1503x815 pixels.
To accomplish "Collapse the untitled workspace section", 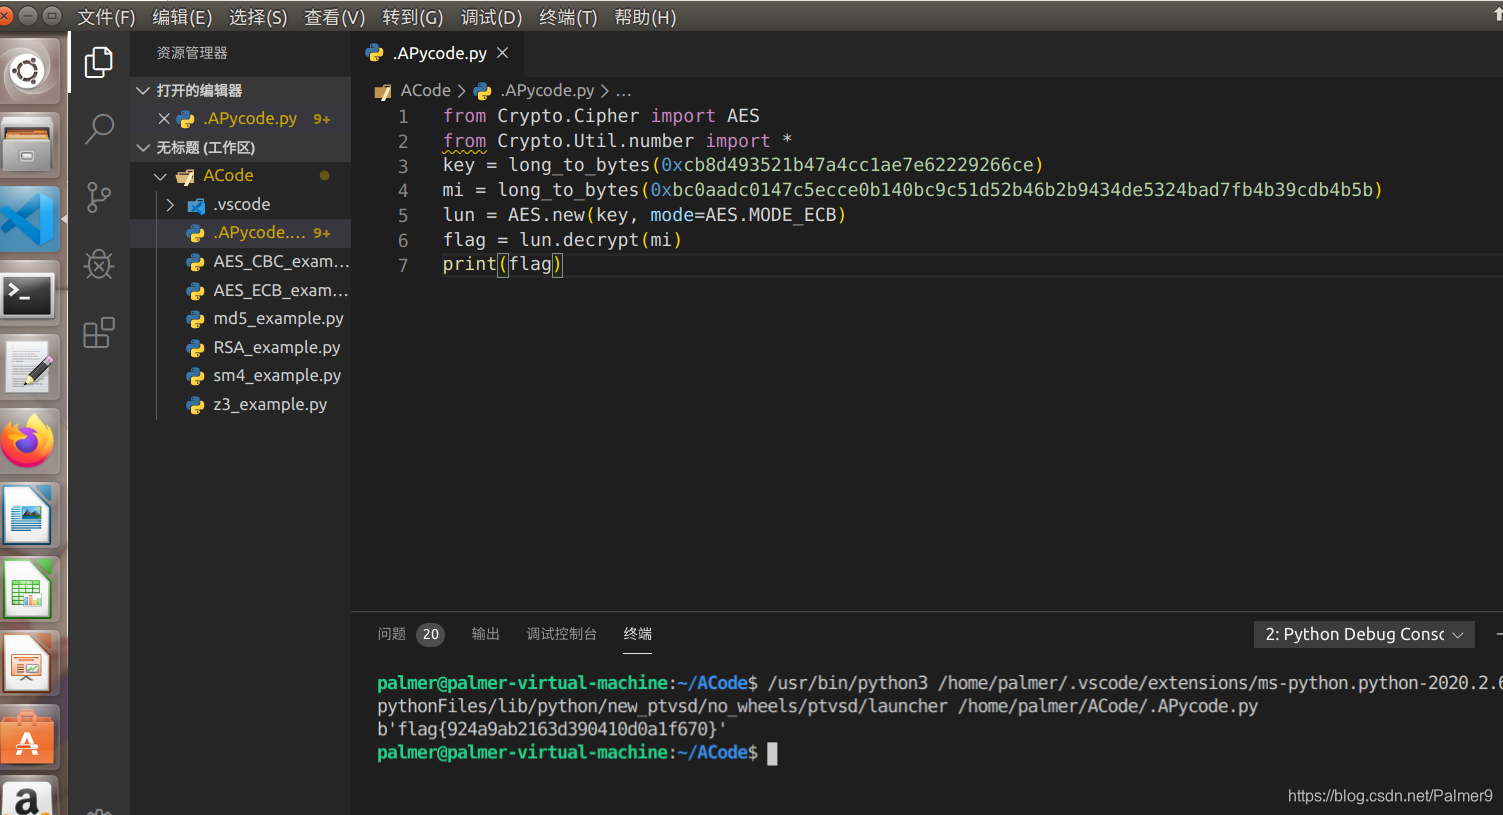I will (143, 147).
